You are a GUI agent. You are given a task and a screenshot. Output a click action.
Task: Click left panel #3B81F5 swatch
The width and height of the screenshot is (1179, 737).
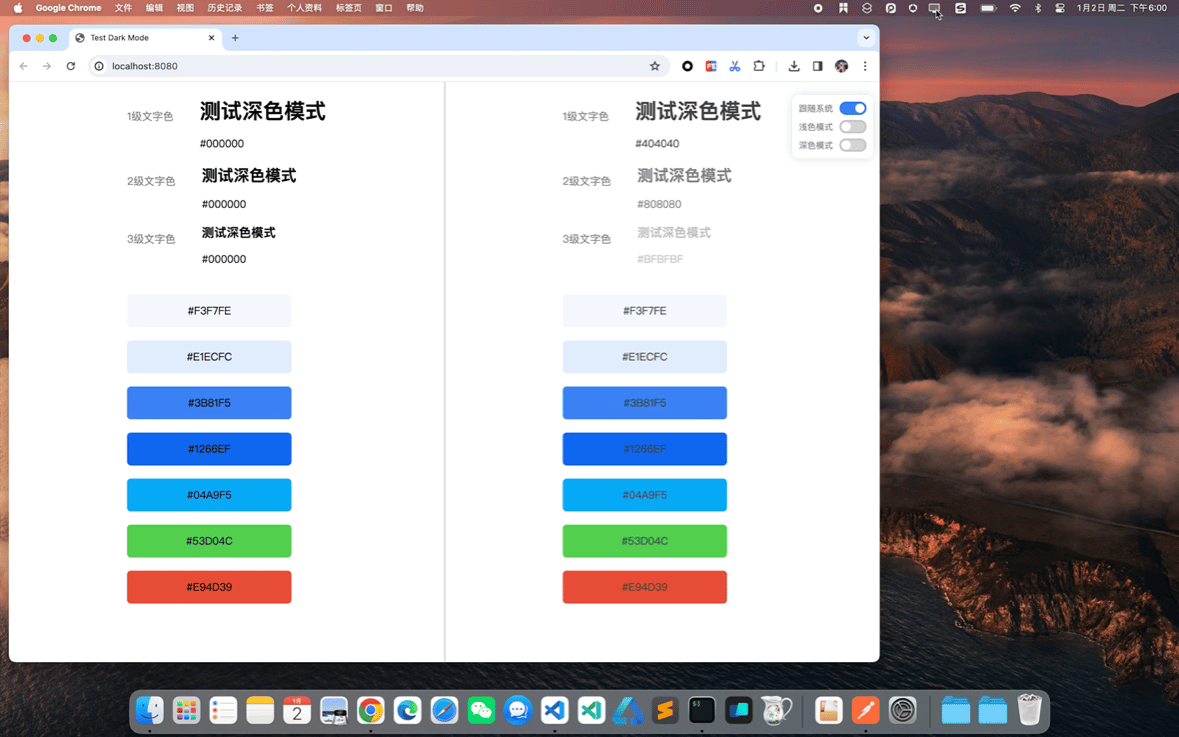209,403
